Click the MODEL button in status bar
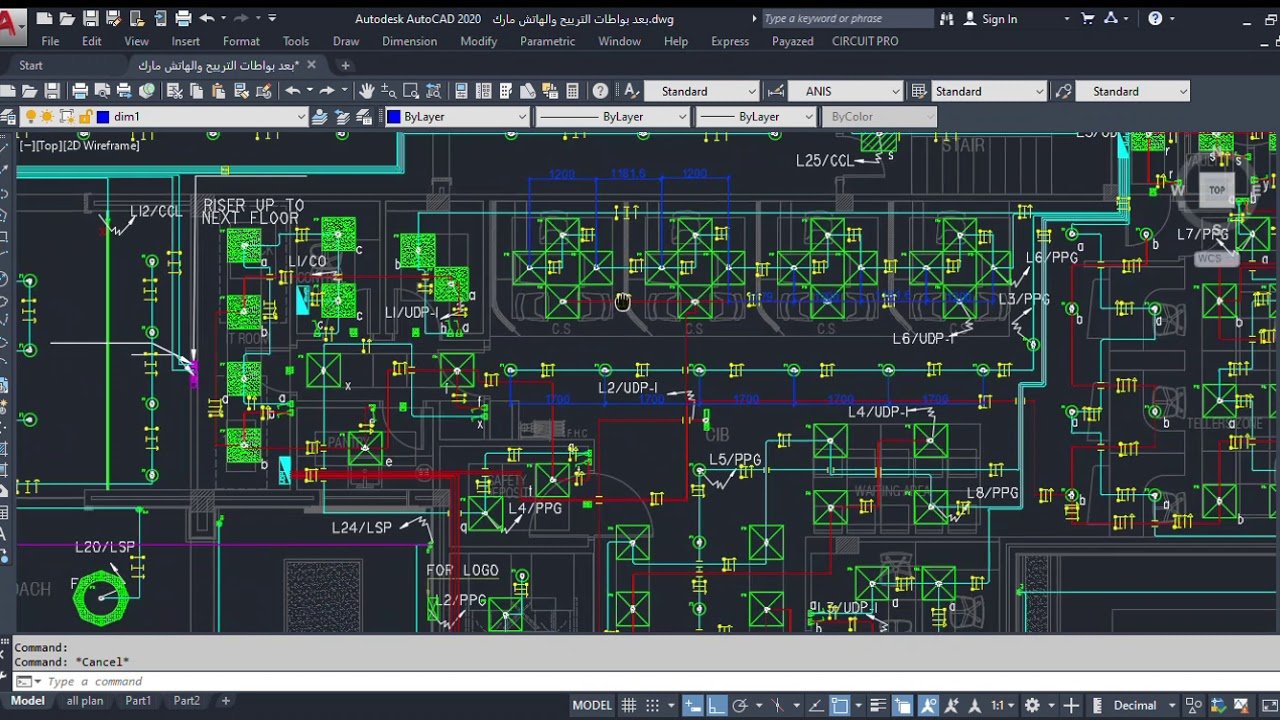This screenshot has height=720, width=1280. [592, 705]
